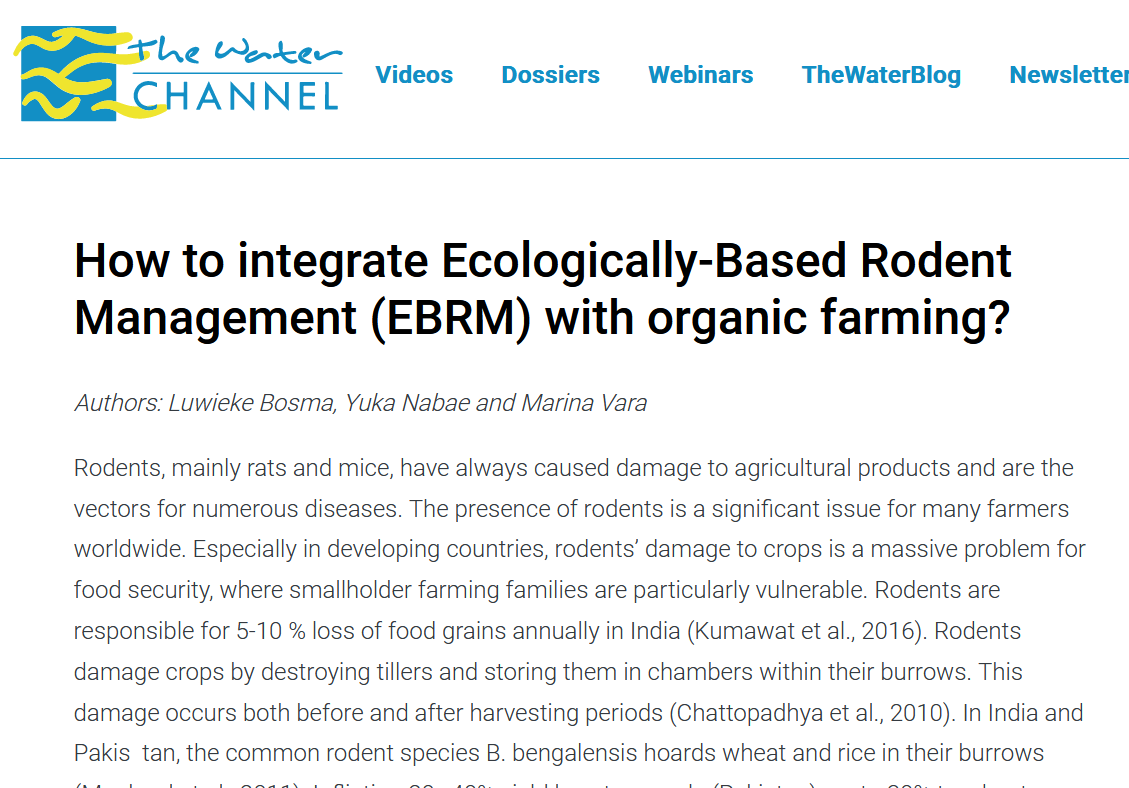
Task: Open the Newsletter page
Action: tap(1068, 74)
